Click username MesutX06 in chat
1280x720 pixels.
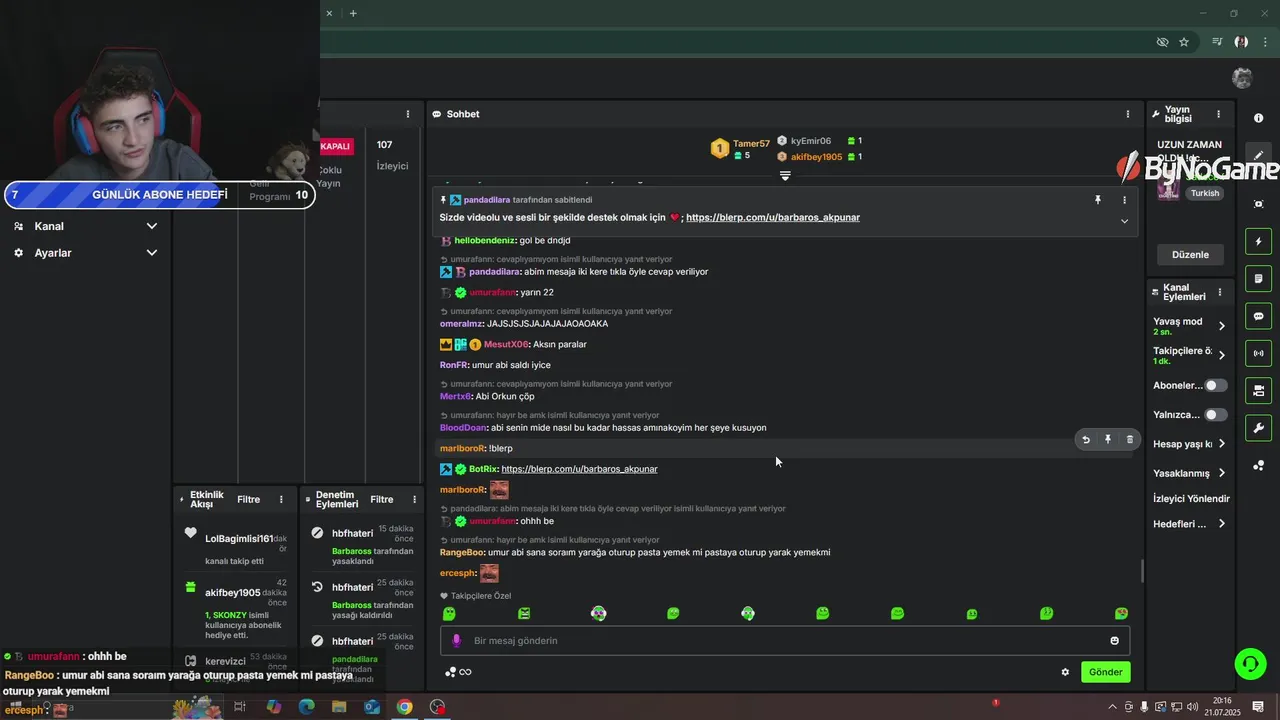tap(506, 344)
